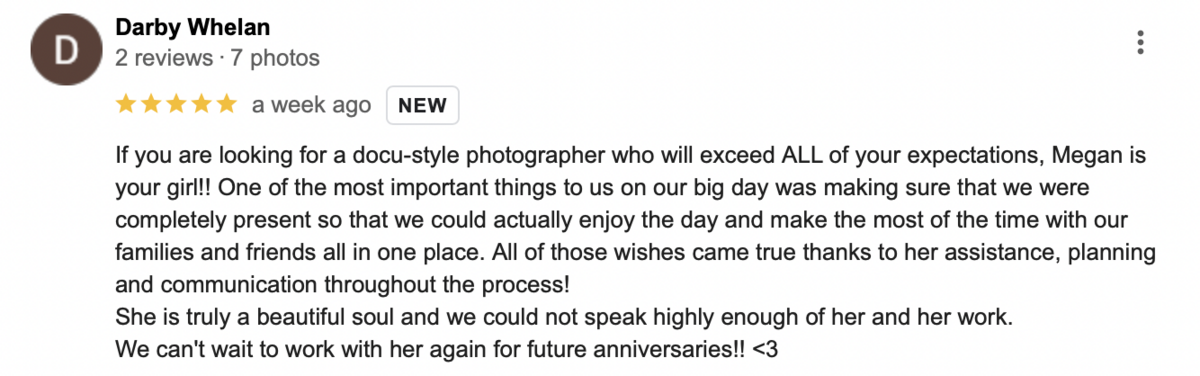
Task: Click the line "We can't wait to work"
Action: (x=454, y=350)
